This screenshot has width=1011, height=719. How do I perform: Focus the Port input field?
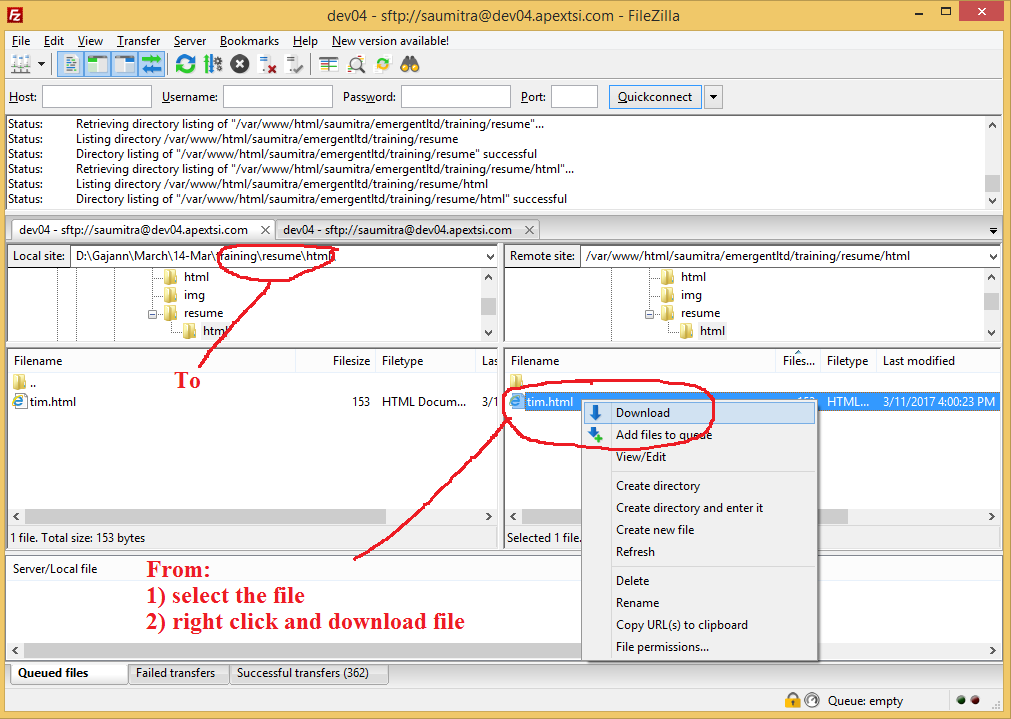pos(574,97)
